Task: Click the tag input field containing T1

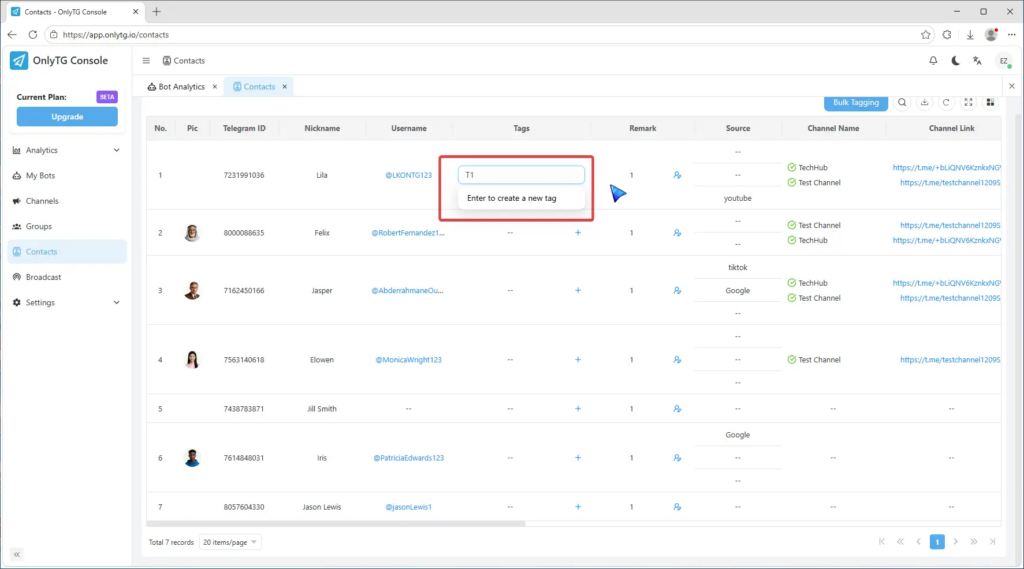Action: click(521, 175)
